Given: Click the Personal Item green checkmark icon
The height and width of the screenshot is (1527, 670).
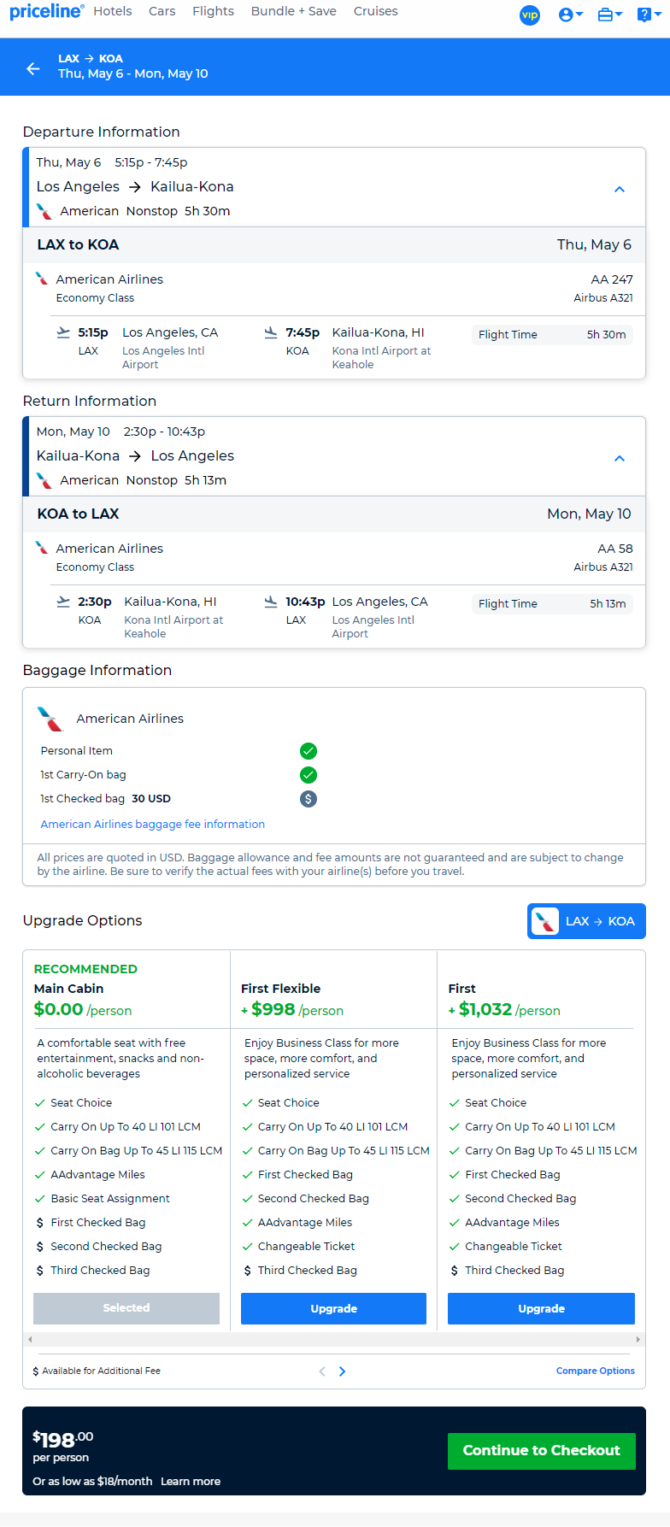Looking at the screenshot, I should 308,751.
